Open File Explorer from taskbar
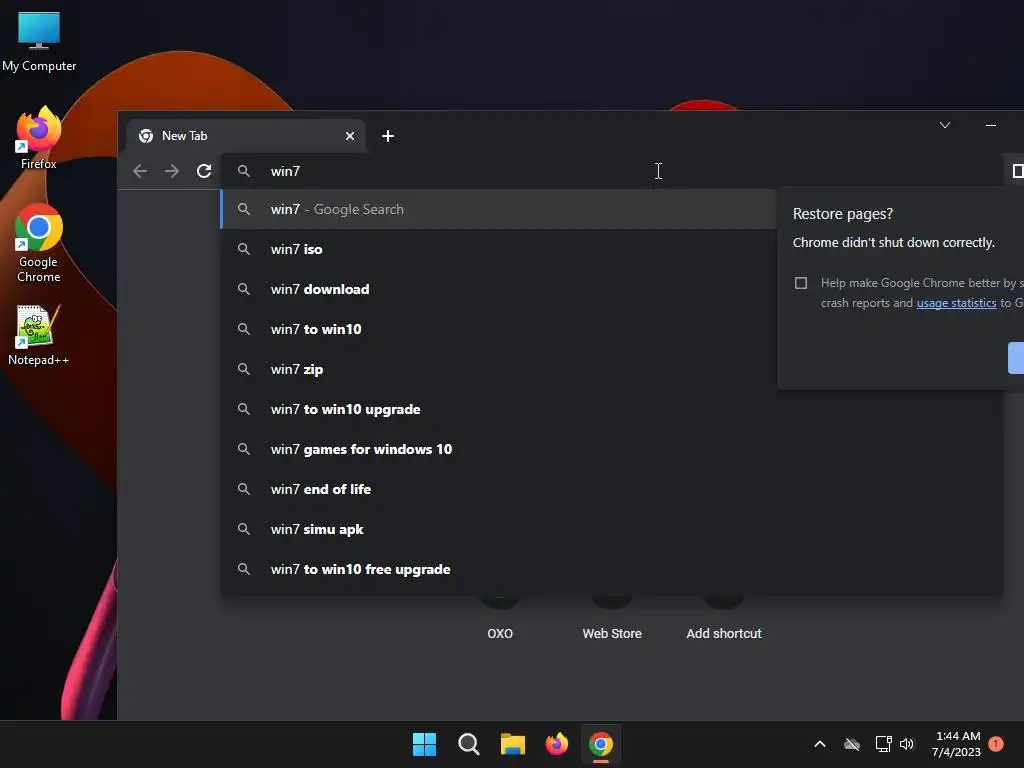1024x768 pixels. pyautogui.click(x=513, y=744)
